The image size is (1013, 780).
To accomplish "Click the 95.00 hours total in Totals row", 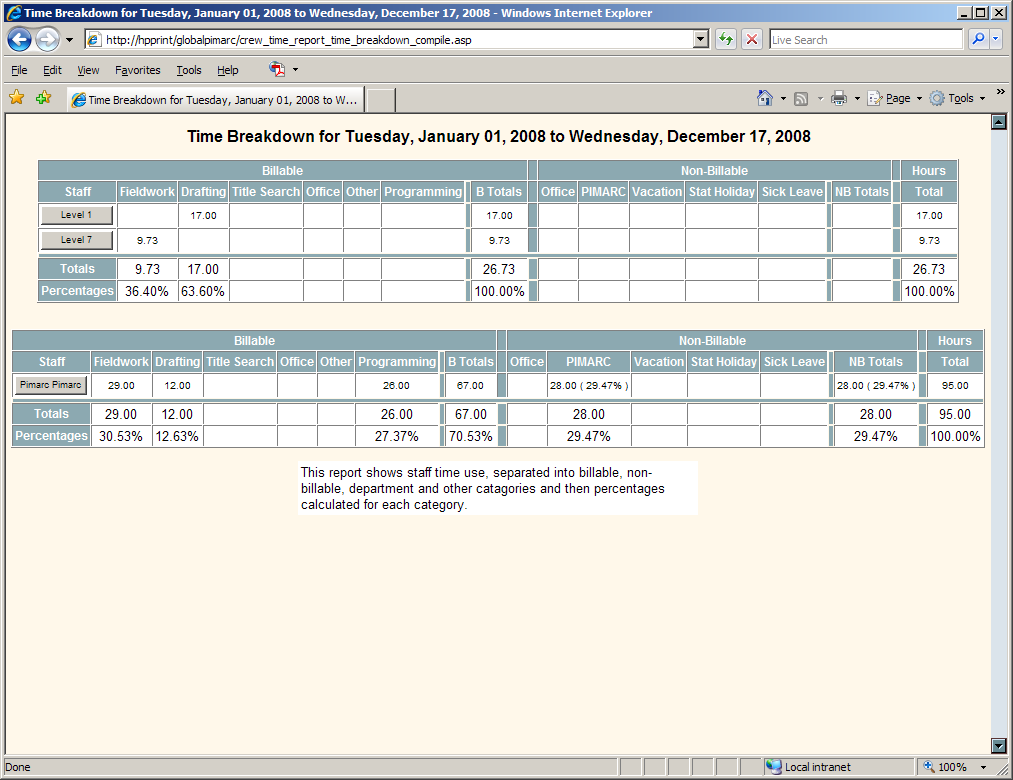I will click(955, 414).
